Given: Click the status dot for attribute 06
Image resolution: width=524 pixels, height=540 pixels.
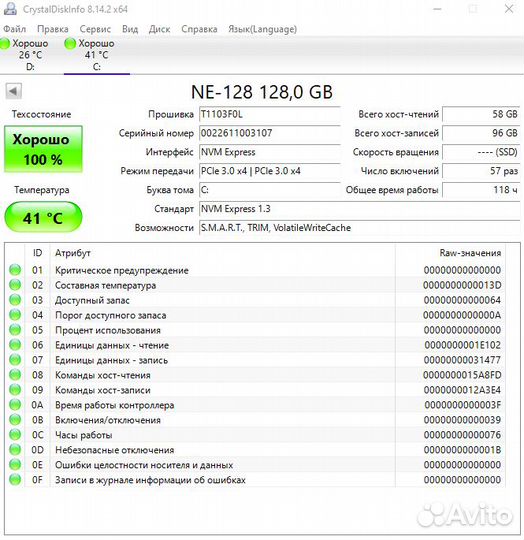Looking at the screenshot, I should coord(15,345).
